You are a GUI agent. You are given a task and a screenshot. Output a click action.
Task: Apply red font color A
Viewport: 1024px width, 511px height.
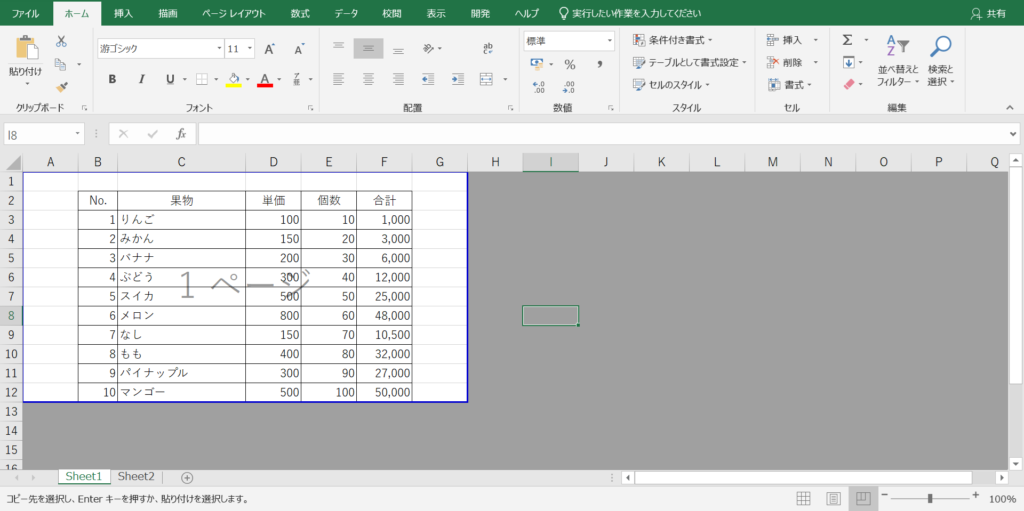[x=264, y=79]
